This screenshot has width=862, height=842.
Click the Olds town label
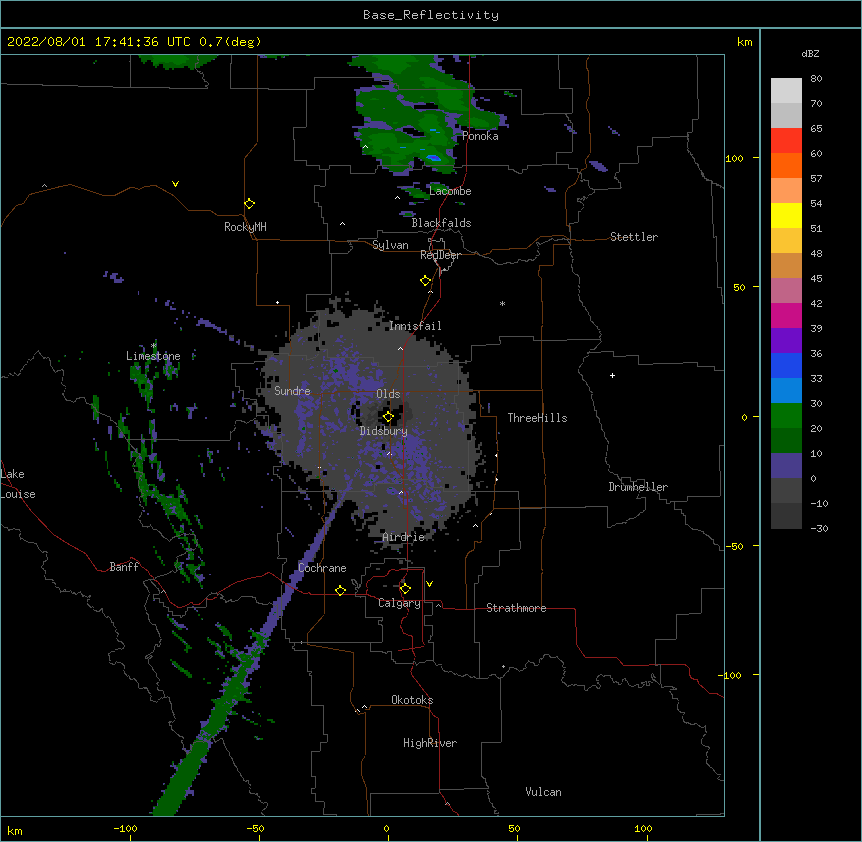coord(388,394)
